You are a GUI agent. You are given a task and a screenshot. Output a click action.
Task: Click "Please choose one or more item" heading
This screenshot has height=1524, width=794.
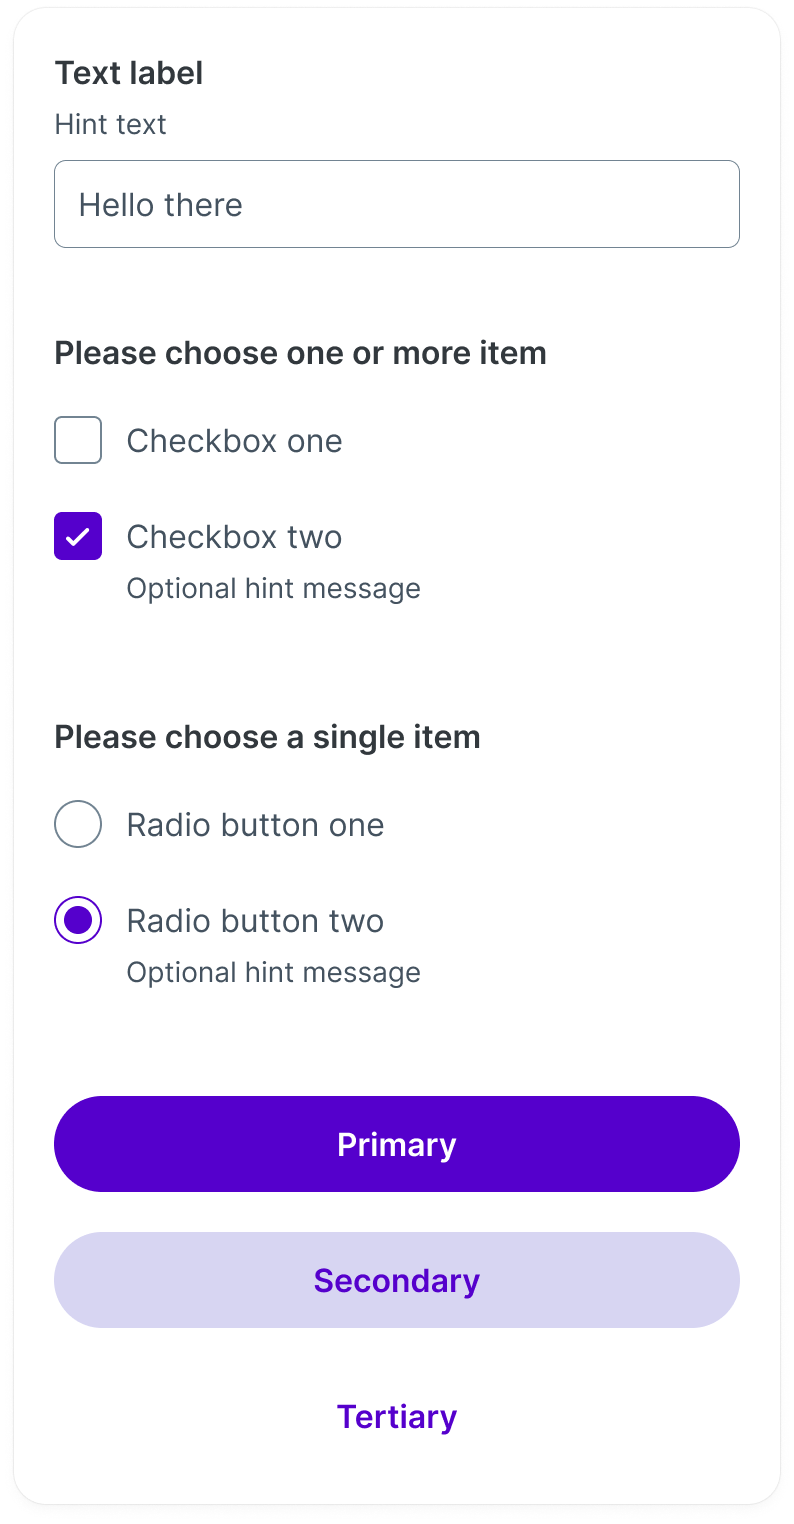tap(300, 353)
